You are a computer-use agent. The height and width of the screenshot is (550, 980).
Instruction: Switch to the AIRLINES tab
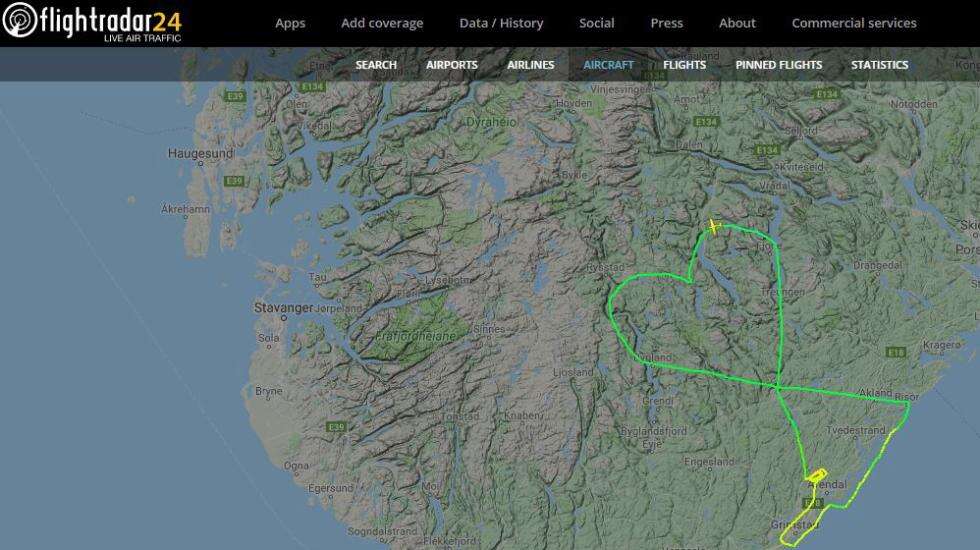click(x=531, y=64)
